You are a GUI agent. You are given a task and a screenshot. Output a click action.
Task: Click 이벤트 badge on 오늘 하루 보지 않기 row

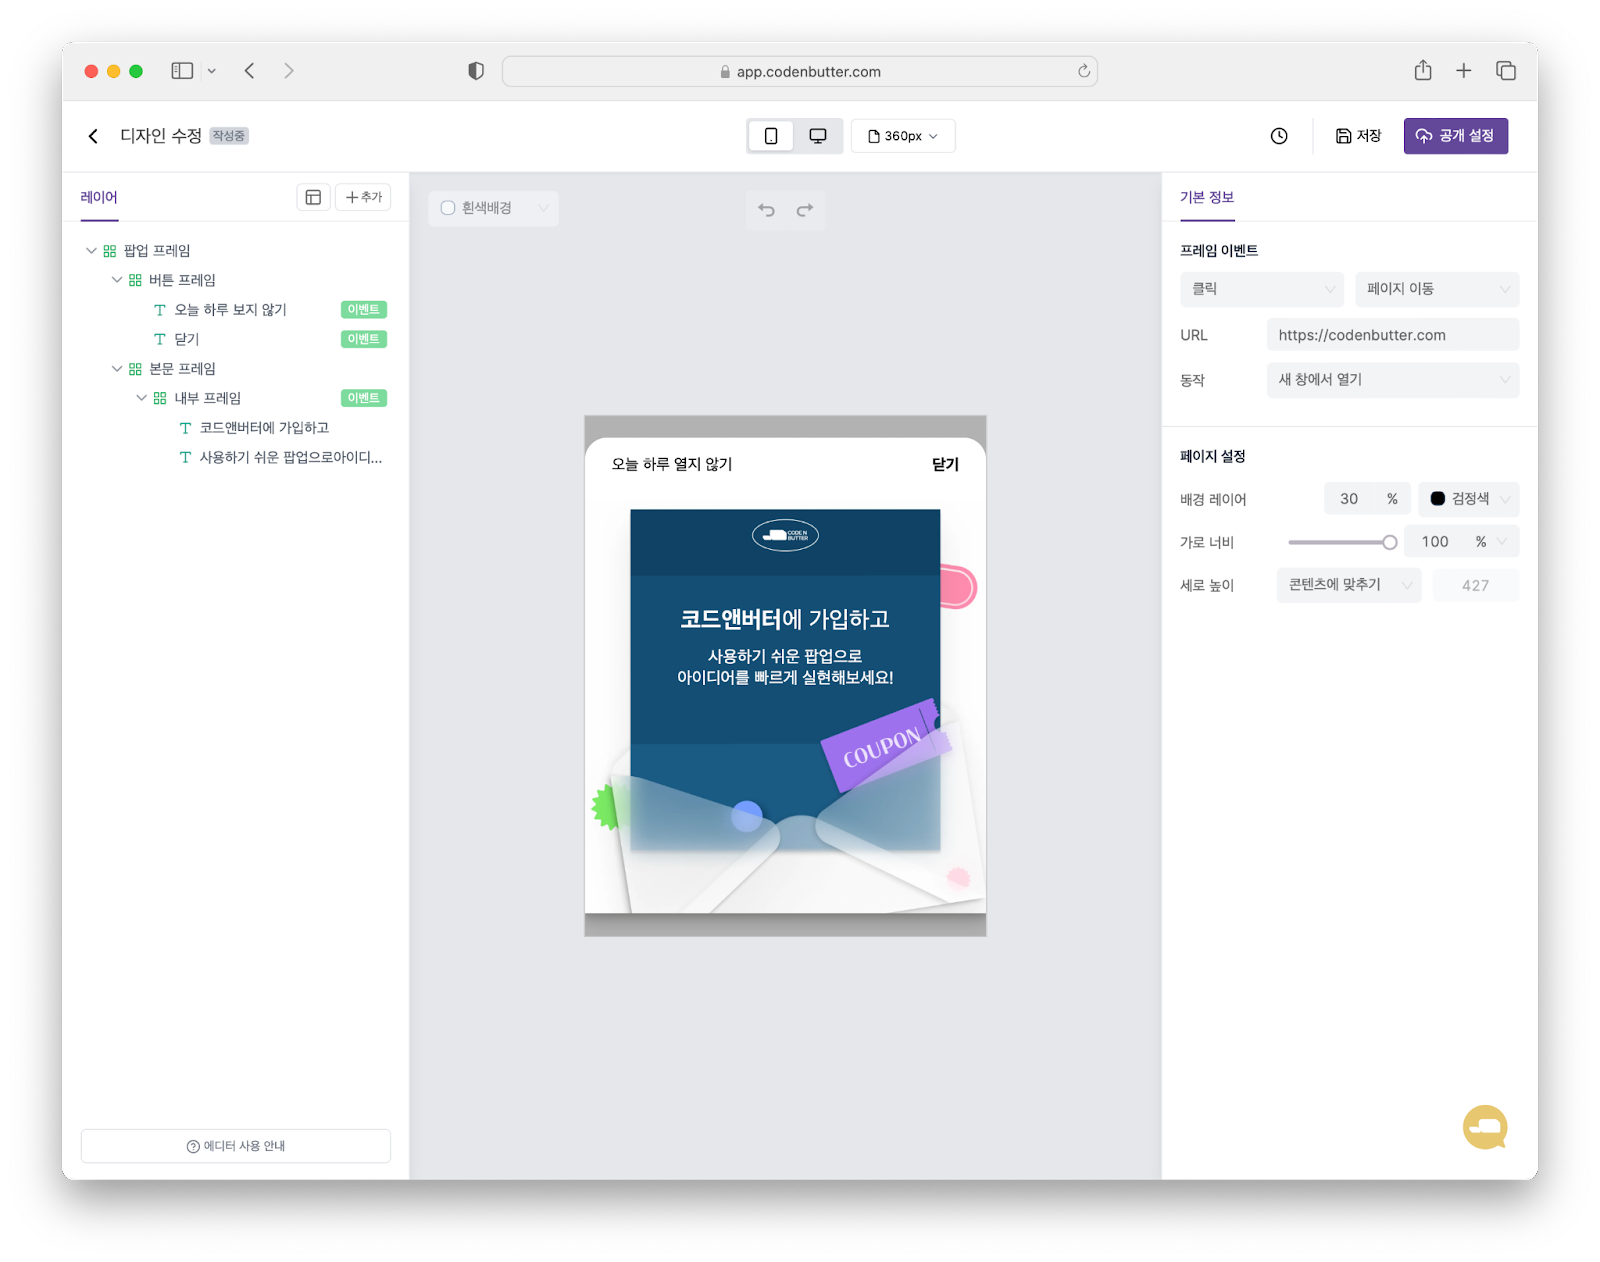pyautogui.click(x=363, y=310)
